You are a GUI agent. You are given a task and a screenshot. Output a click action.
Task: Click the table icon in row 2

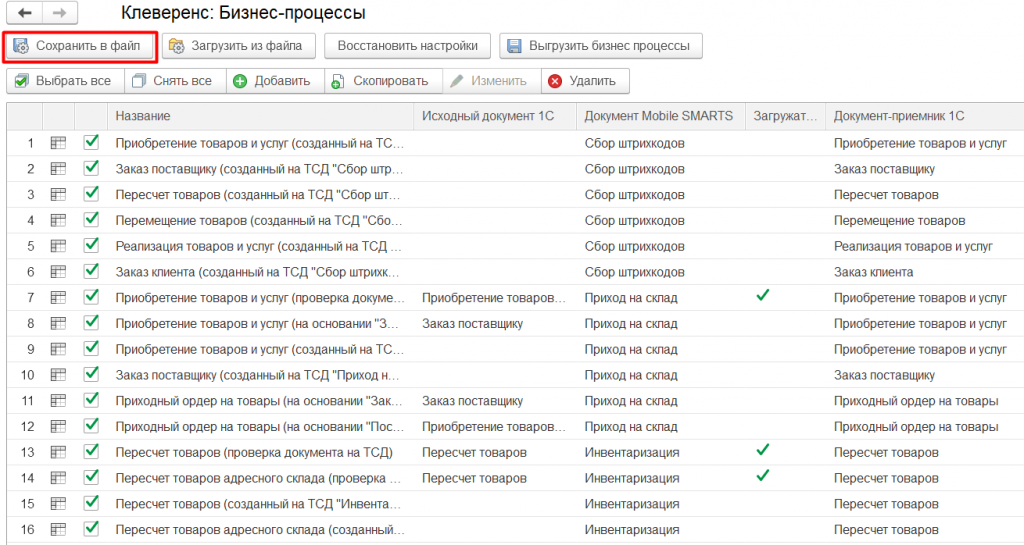58,169
